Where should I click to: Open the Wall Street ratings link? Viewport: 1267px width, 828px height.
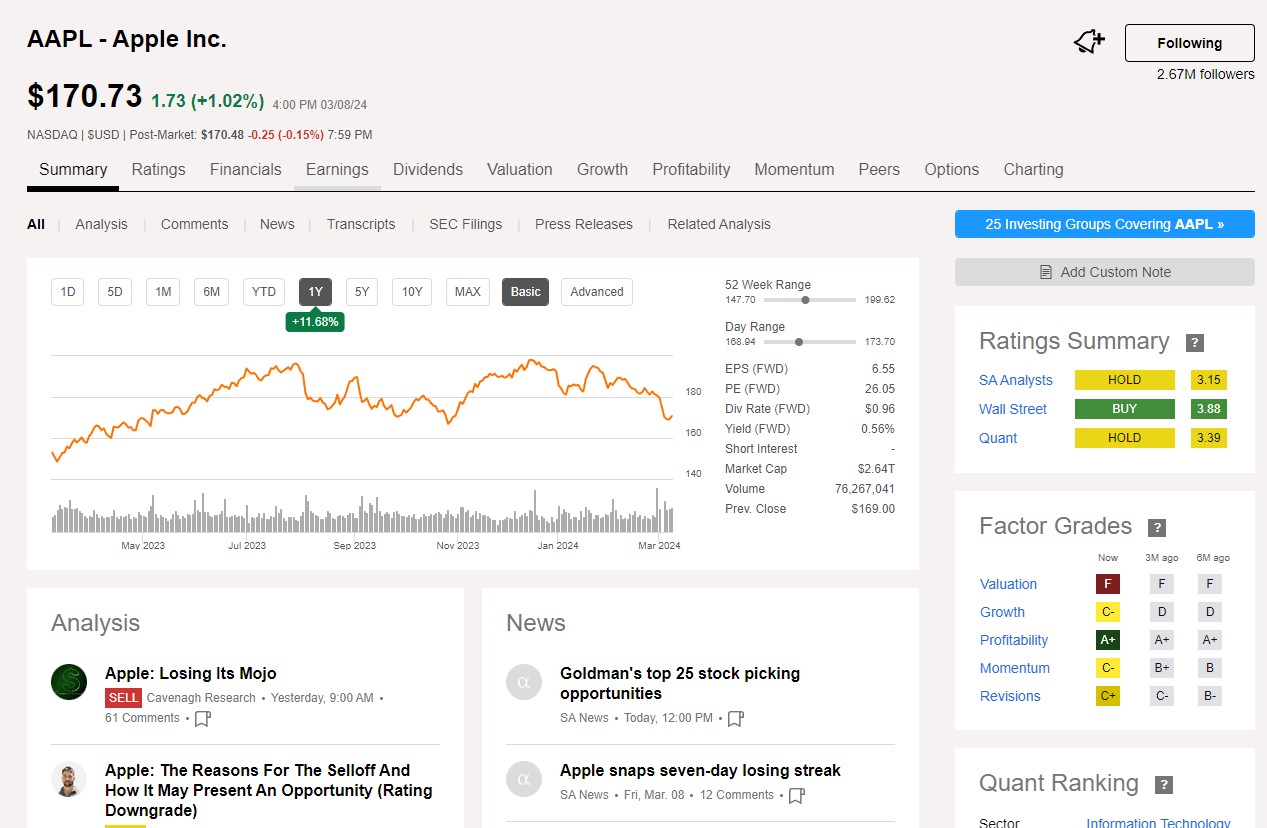tap(1013, 409)
